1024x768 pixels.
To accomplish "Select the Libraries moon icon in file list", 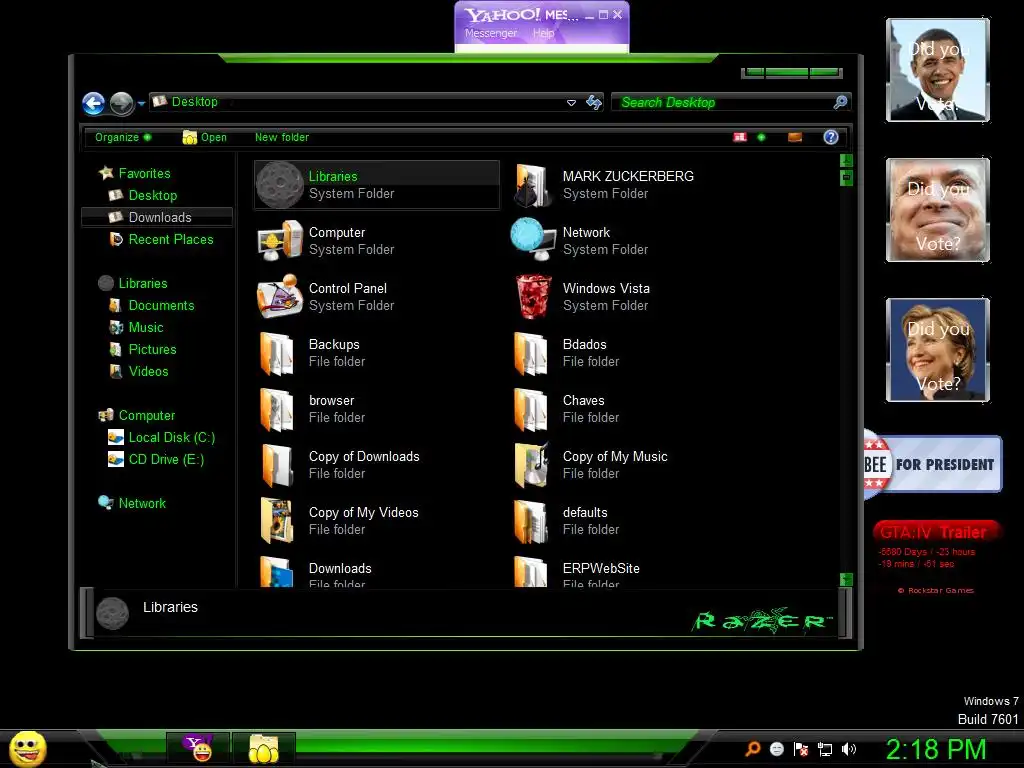I will [x=280, y=185].
